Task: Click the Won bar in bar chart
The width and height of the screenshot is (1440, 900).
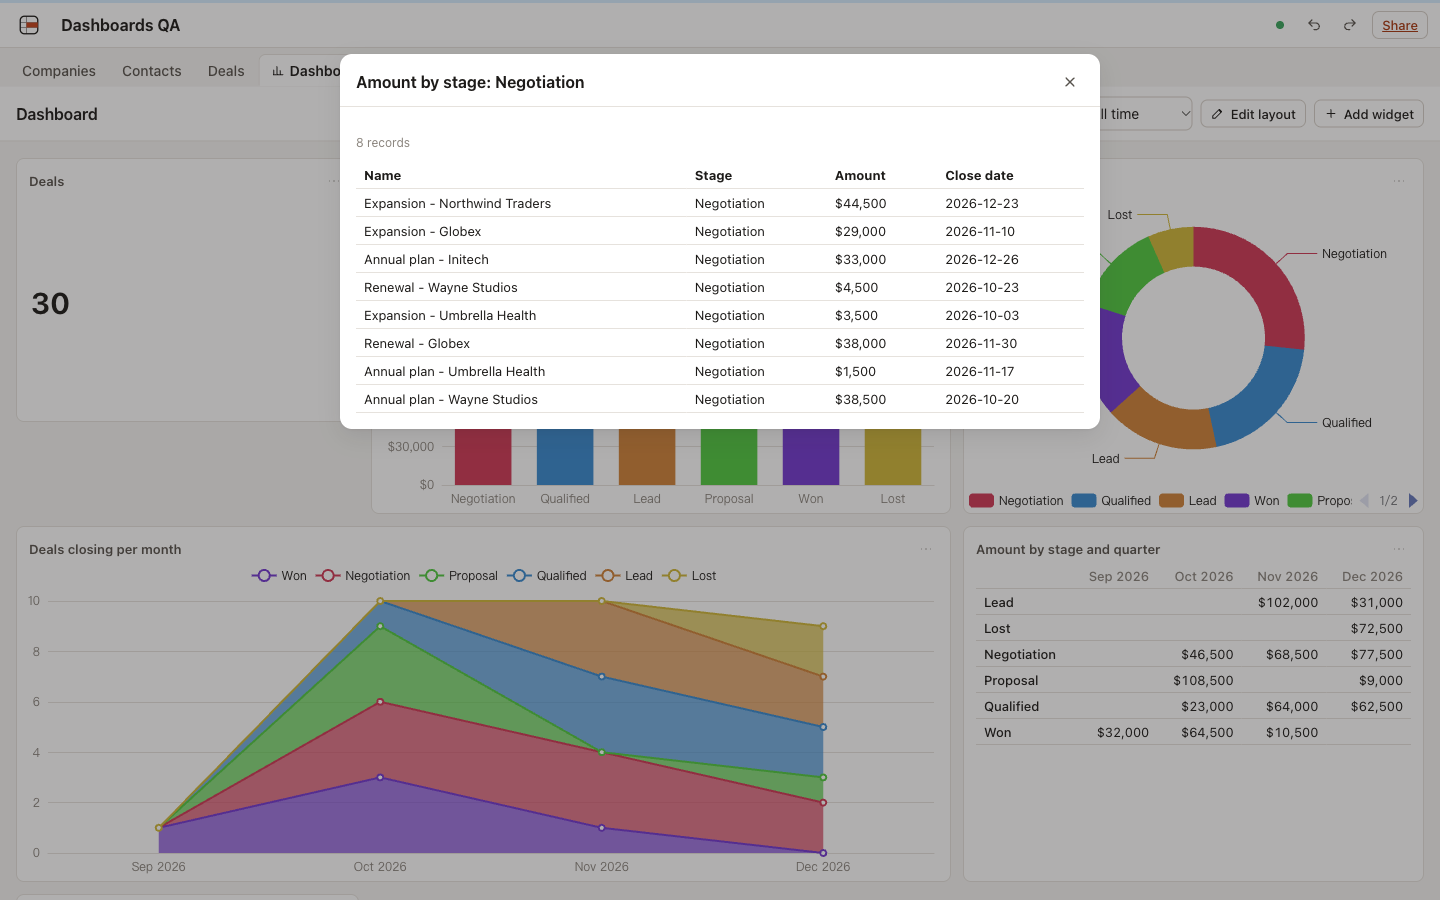Action: click(811, 457)
